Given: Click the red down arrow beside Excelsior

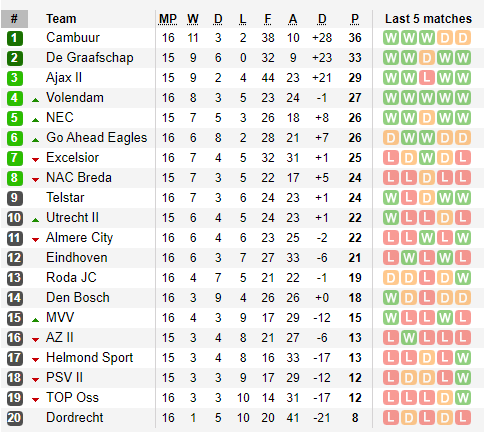Looking at the screenshot, I should click(x=36, y=160).
